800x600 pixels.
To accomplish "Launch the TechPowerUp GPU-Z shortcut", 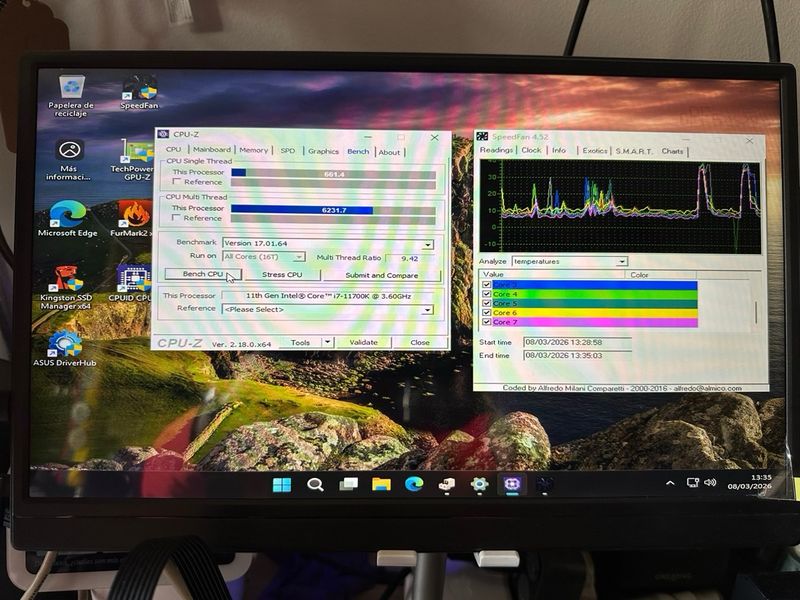I will click(x=133, y=160).
